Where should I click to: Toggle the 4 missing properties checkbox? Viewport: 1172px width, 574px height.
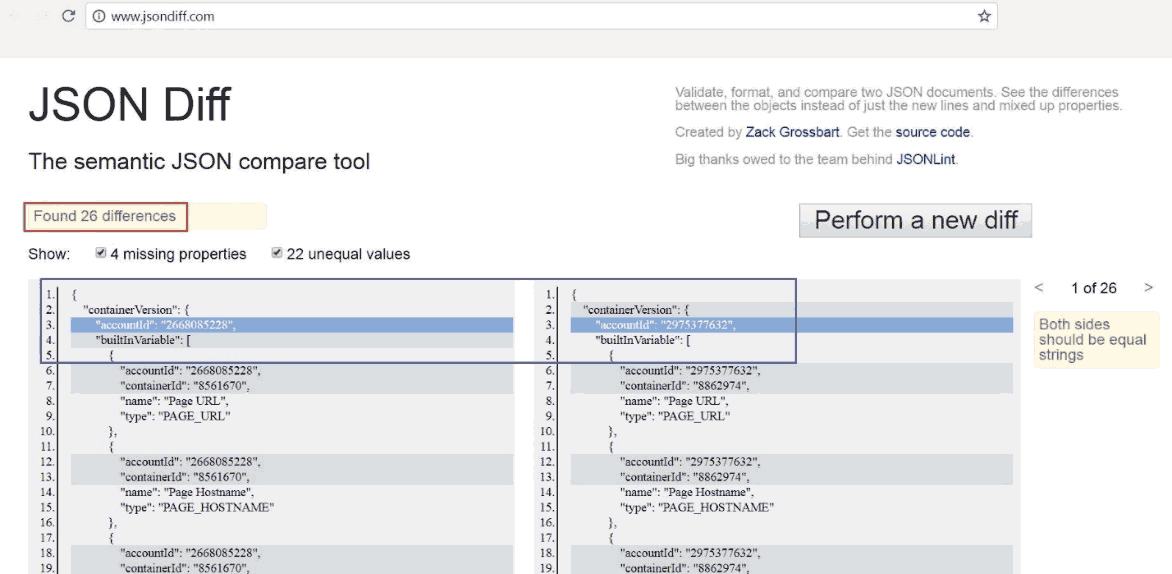(x=101, y=253)
